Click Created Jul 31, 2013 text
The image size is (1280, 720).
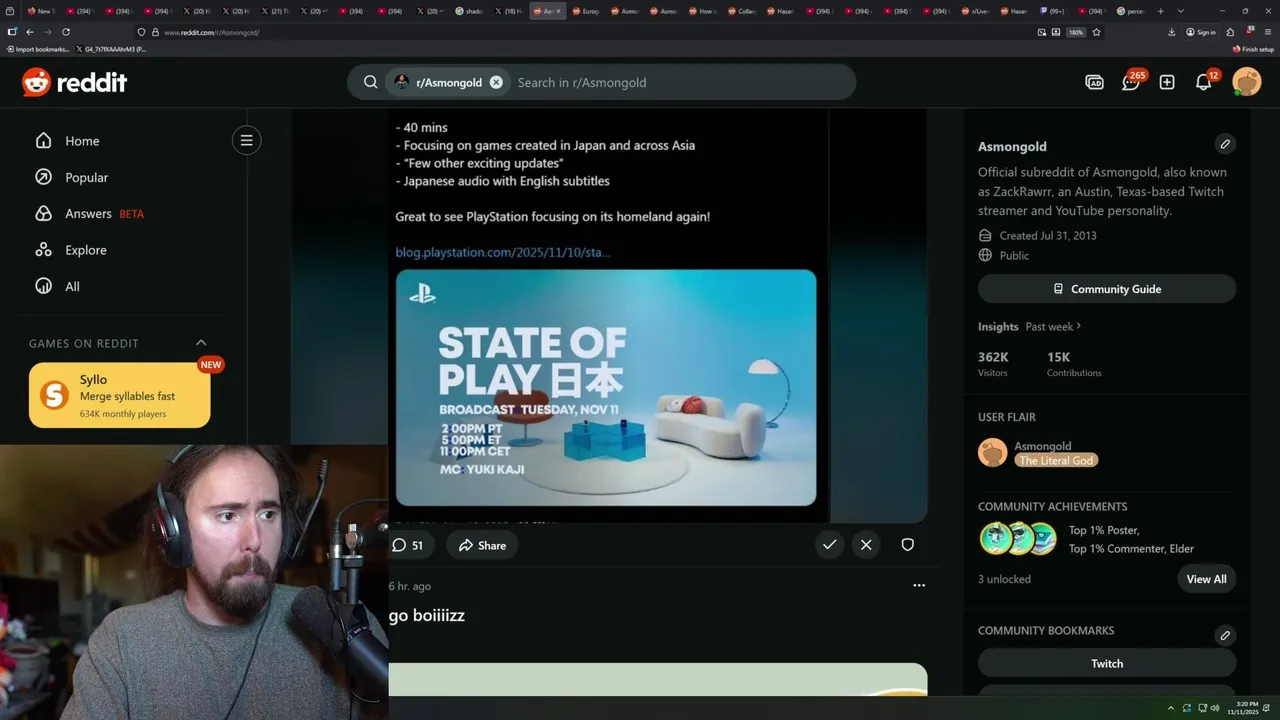[x=1048, y=235]
